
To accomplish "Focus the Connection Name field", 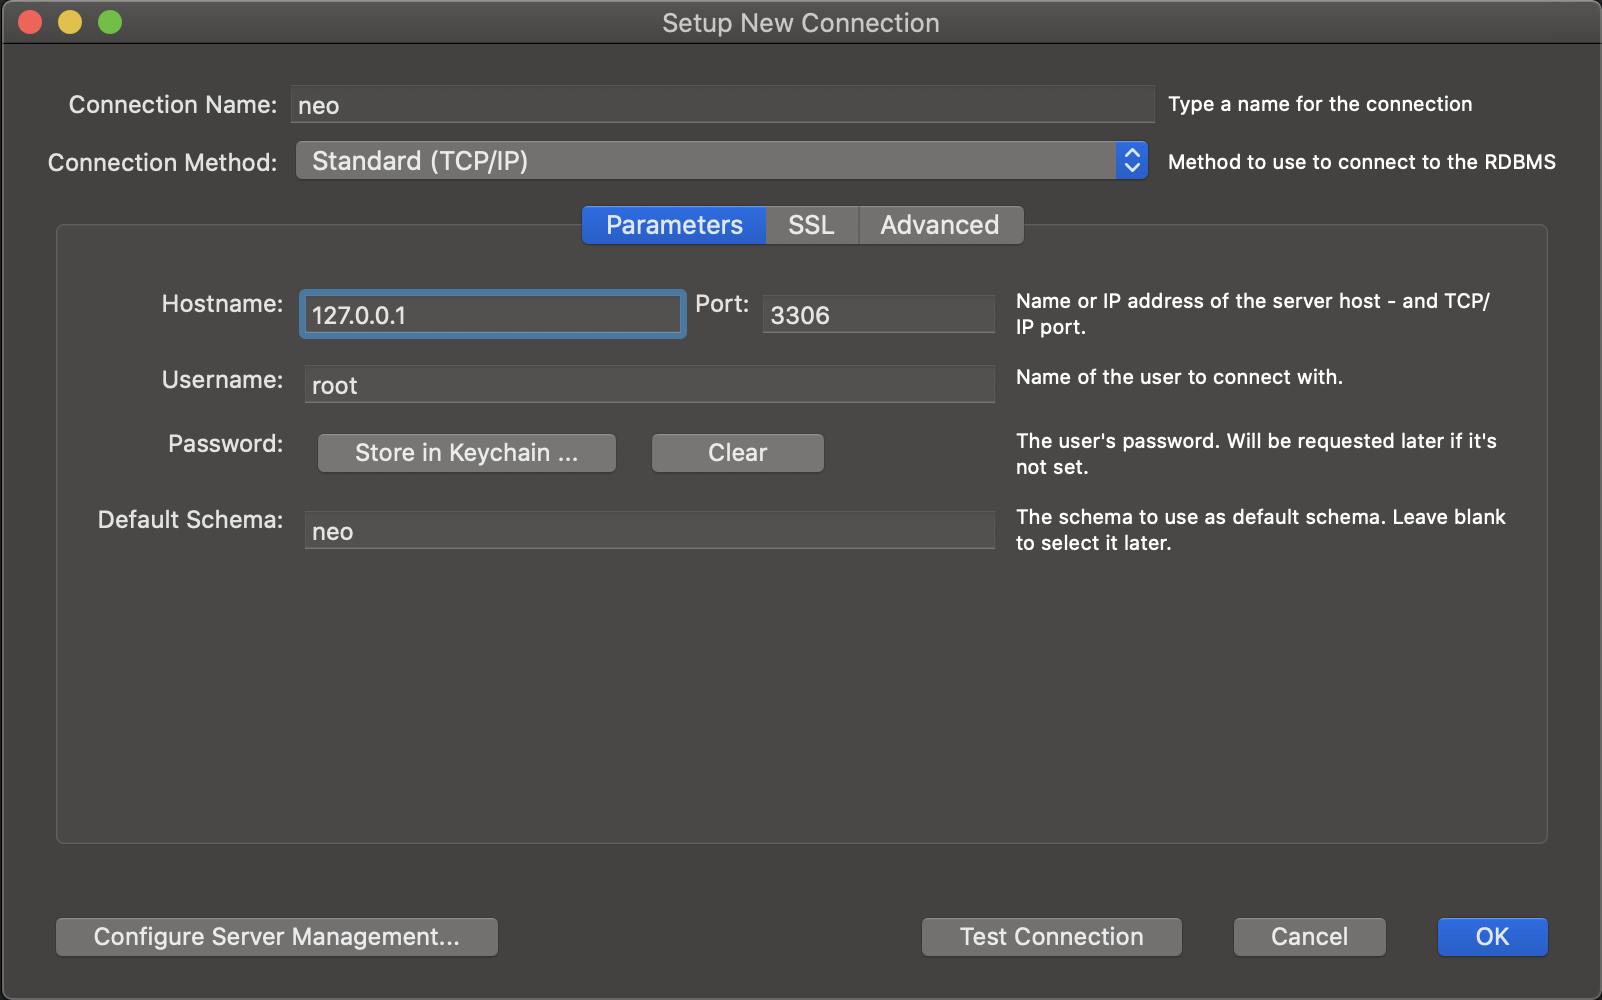I will pos(722,105).
